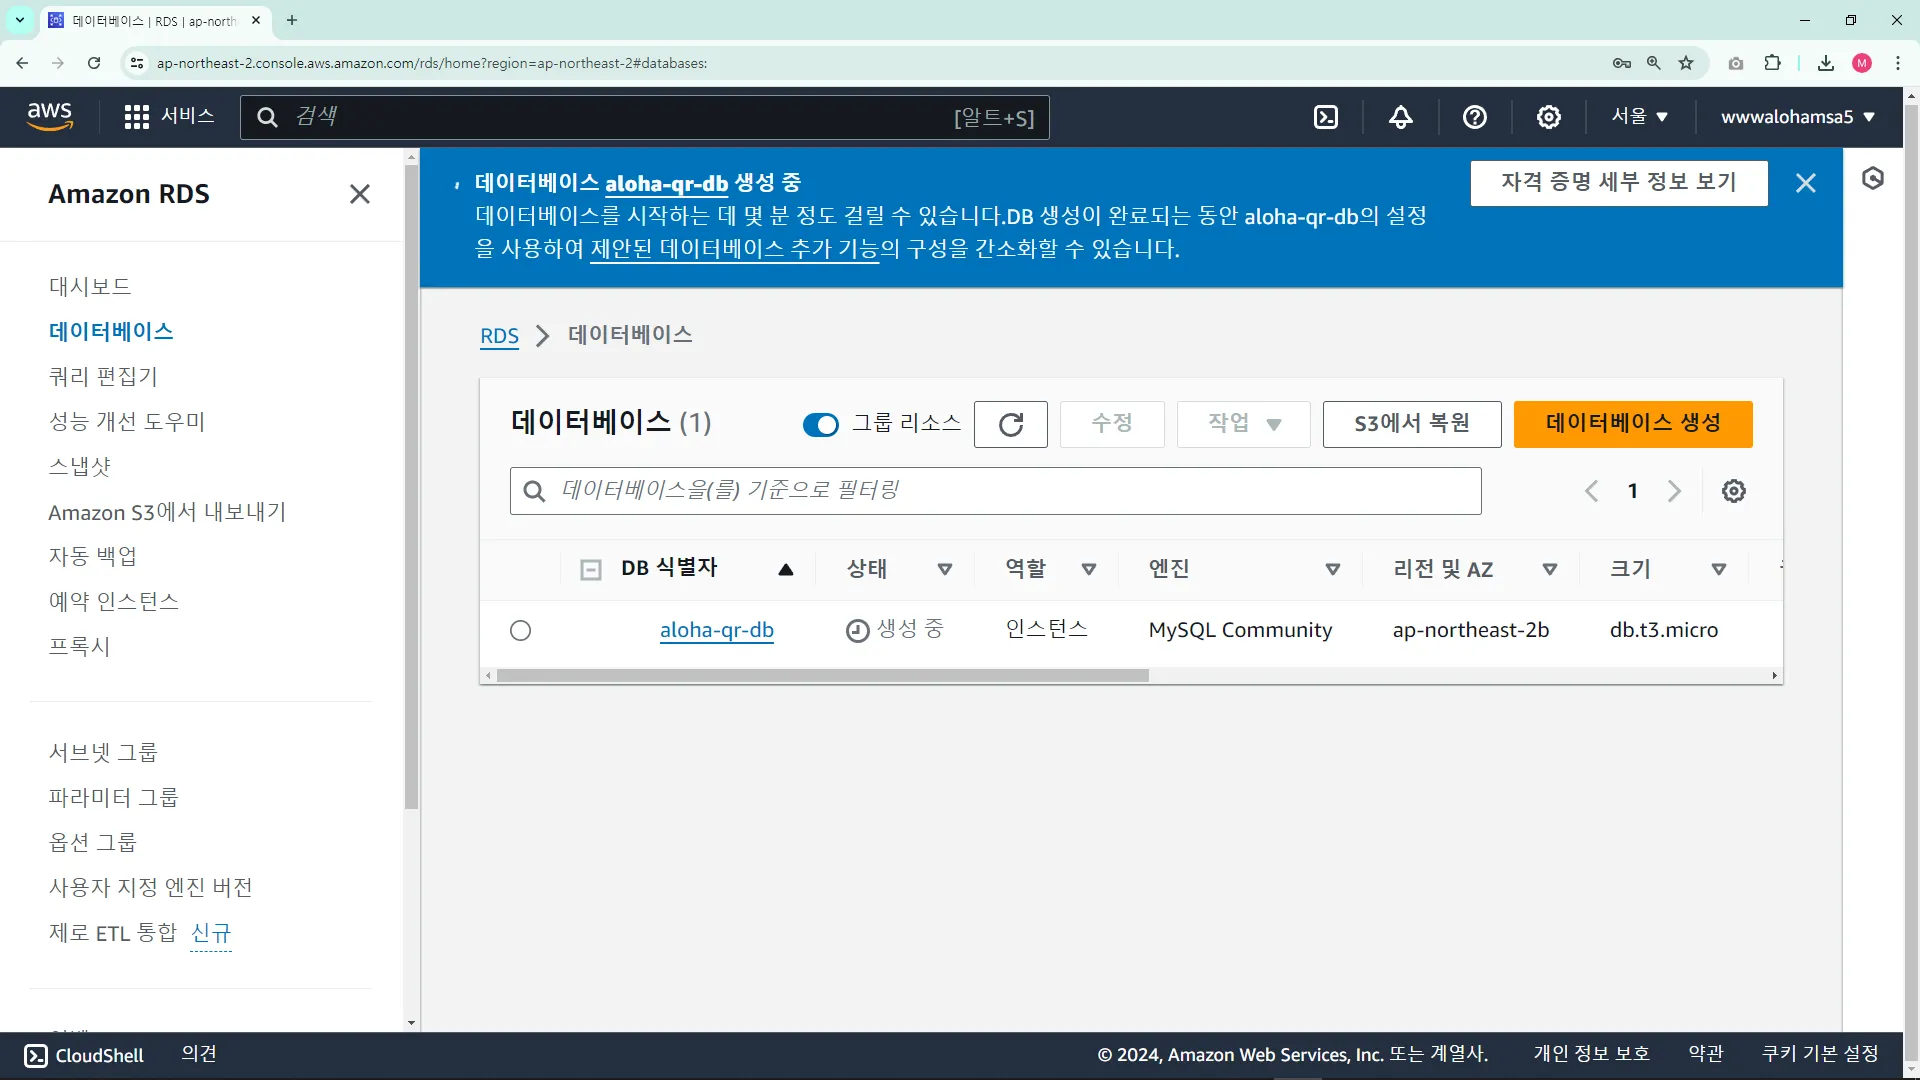The width and height of the screenshot is (1920, 1080).
Task: Open the AWS console settings gear in header
Action: (1548, 117)
